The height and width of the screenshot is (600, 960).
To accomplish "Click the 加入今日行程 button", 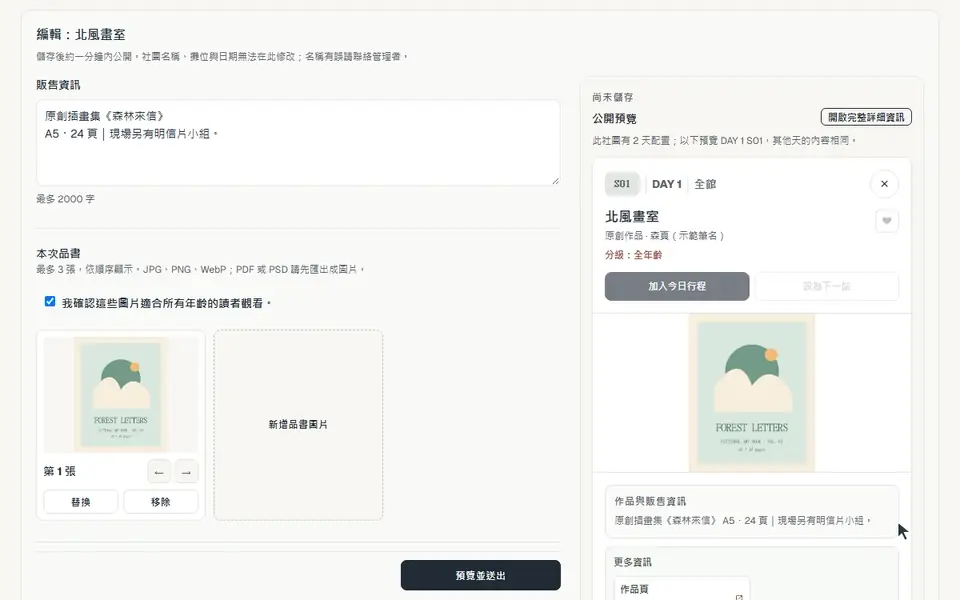I will pyautogui.click(x=677, y=286).
